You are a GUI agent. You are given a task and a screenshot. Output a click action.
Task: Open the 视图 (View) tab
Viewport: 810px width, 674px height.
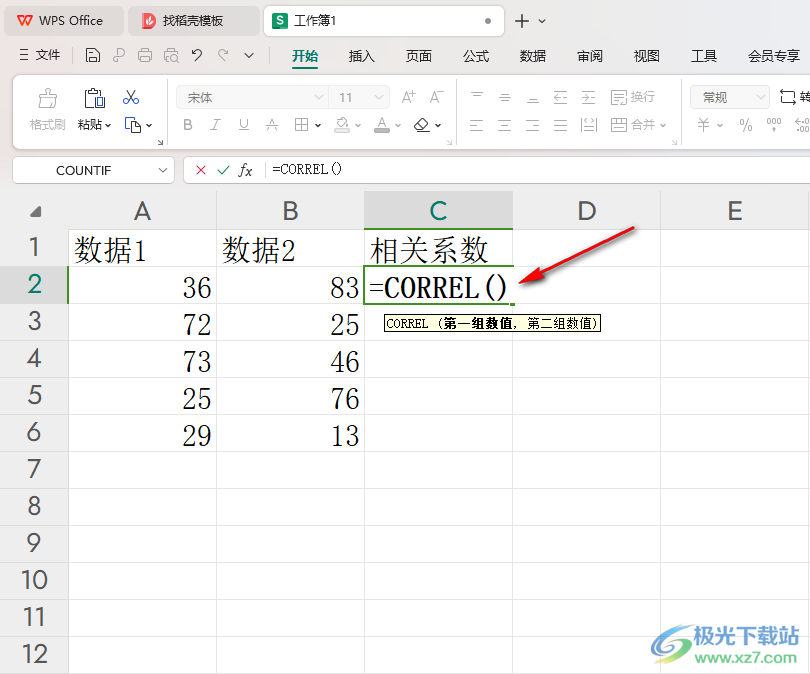pos(646,55)
